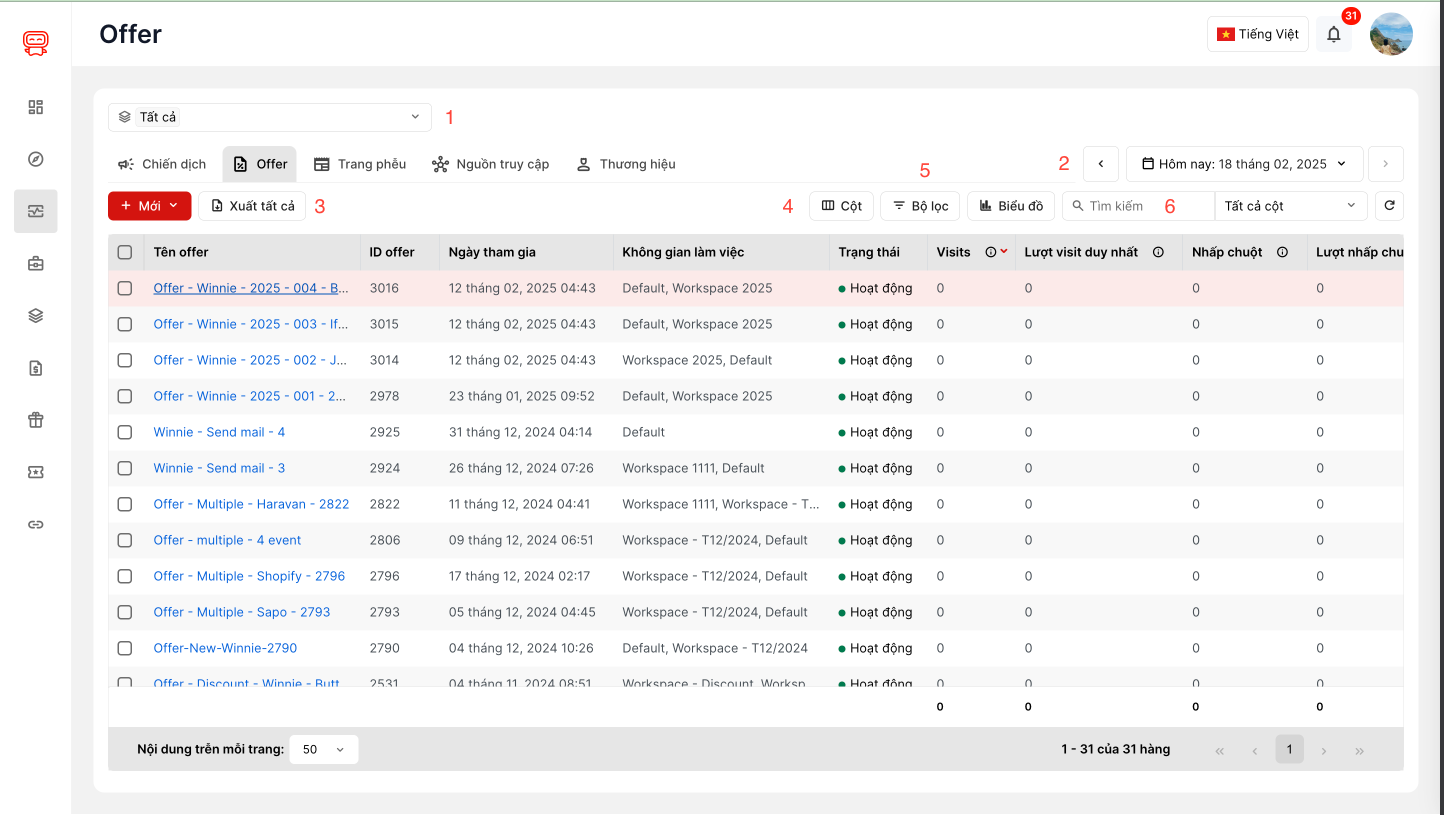This screenshot has height=815, width=1444.
Task: Select the checkbox for Offer-New-Winnie-2790
Action: pyautogui.click(x=125, y=648)
